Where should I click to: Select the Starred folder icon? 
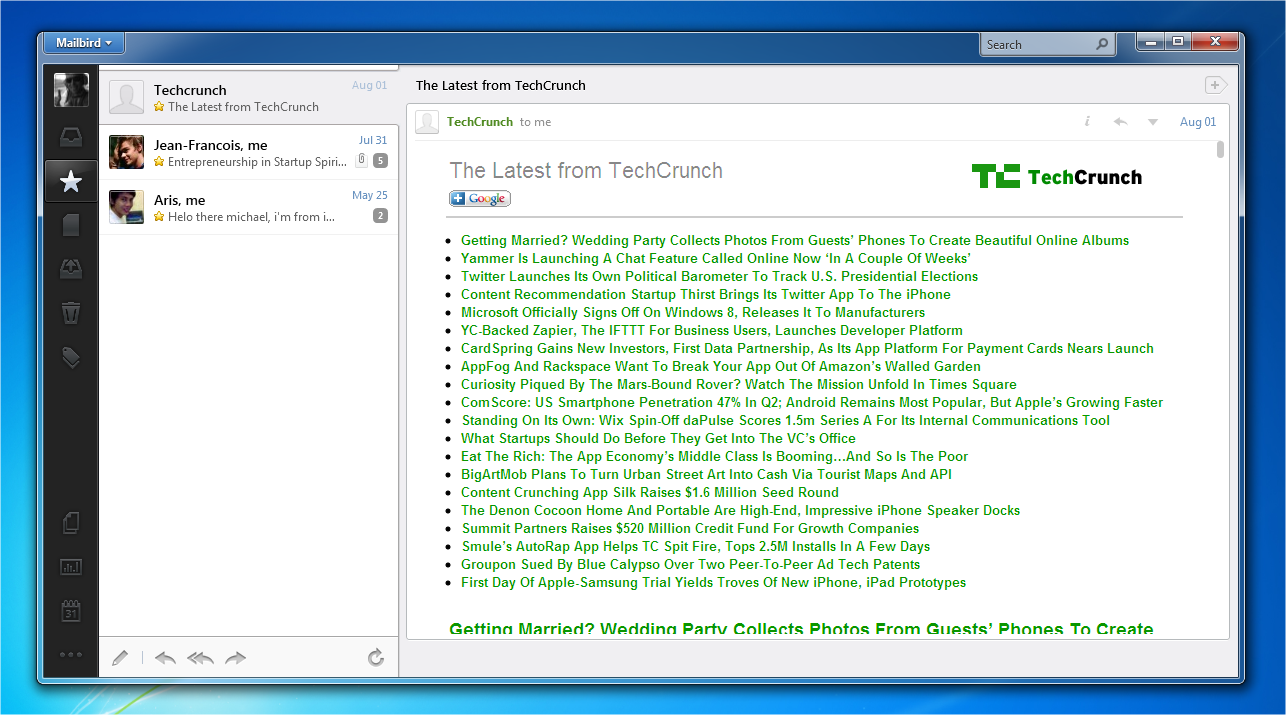71,181
